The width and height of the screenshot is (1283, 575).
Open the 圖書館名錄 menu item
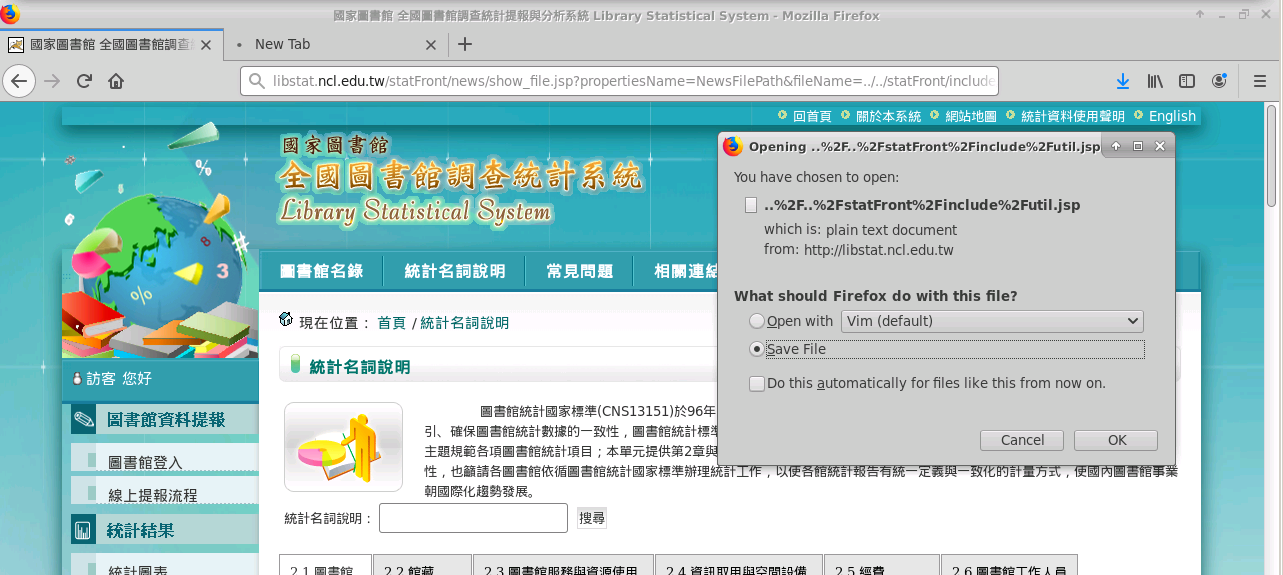[322, 271]
